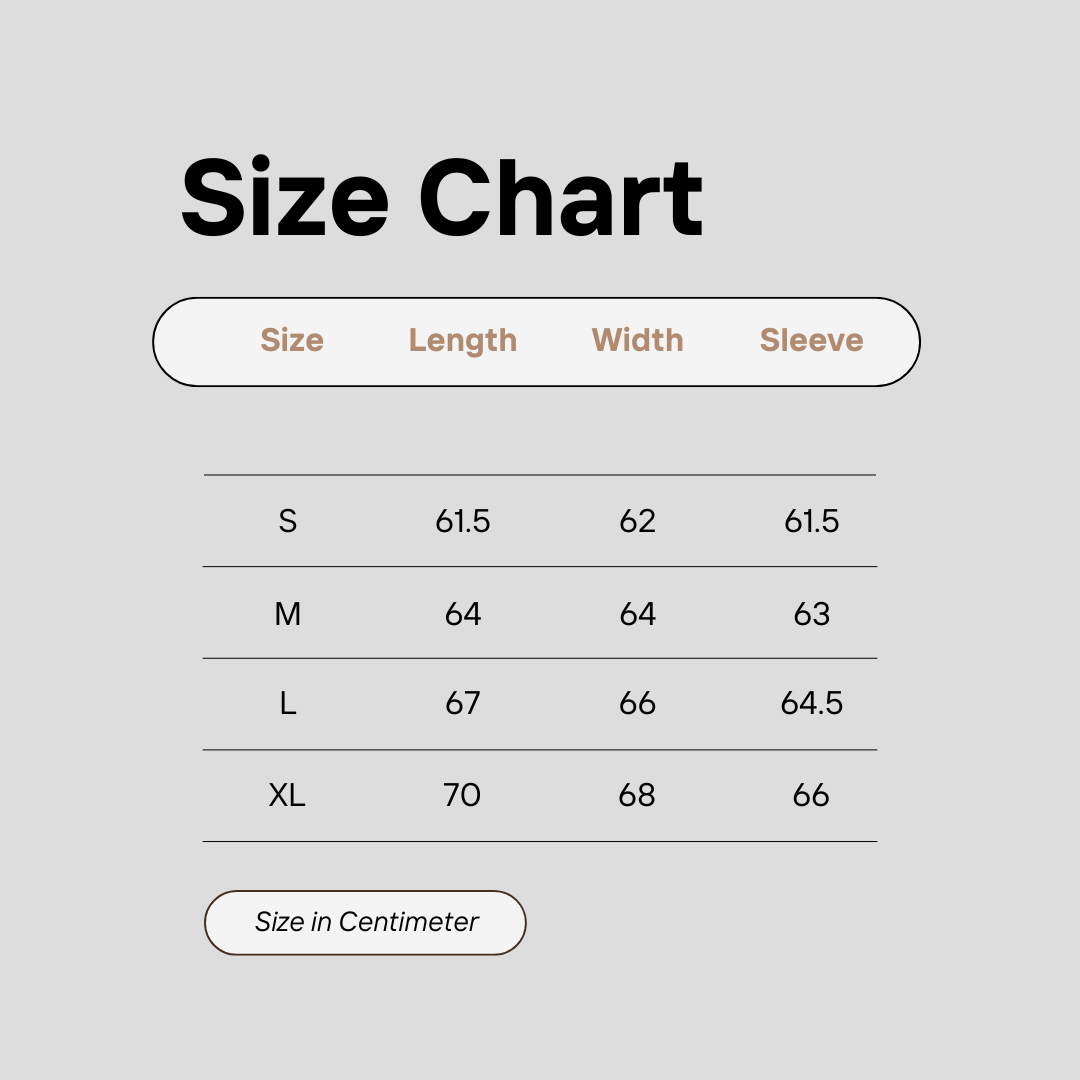1080x1080 pixels.
Task: Click the XL length value 70
Action: pos(462,796)
